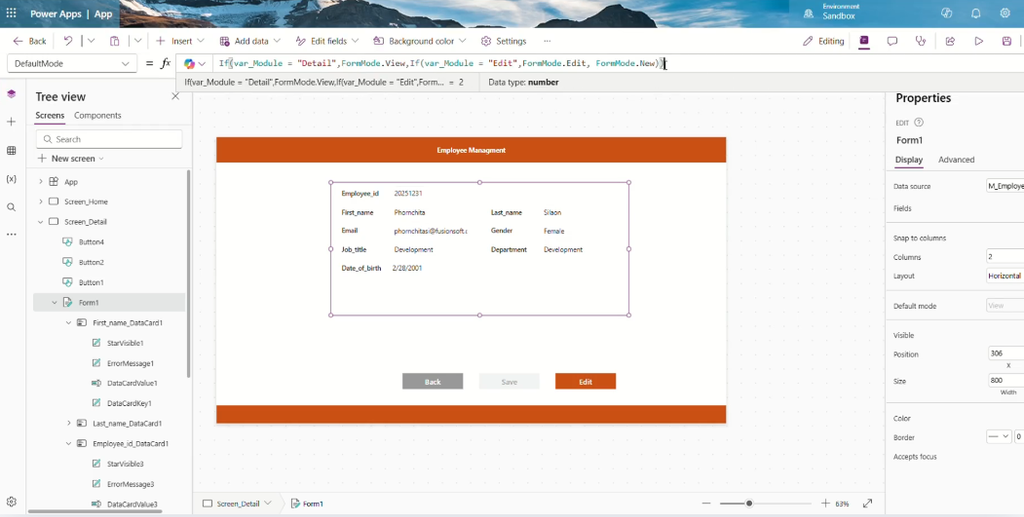Open the Copilot panel icon

pyautogui.click(x=864, y=40)
